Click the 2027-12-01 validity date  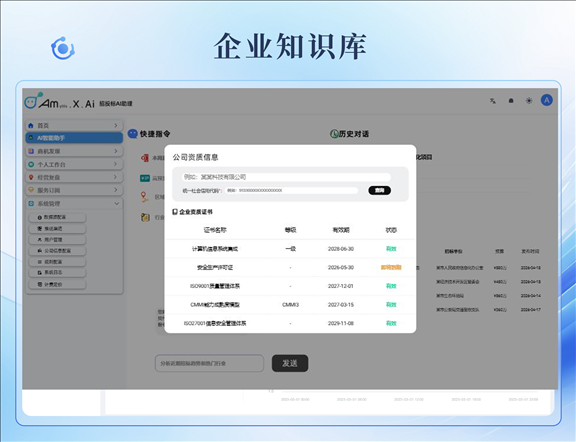point(341,286)
